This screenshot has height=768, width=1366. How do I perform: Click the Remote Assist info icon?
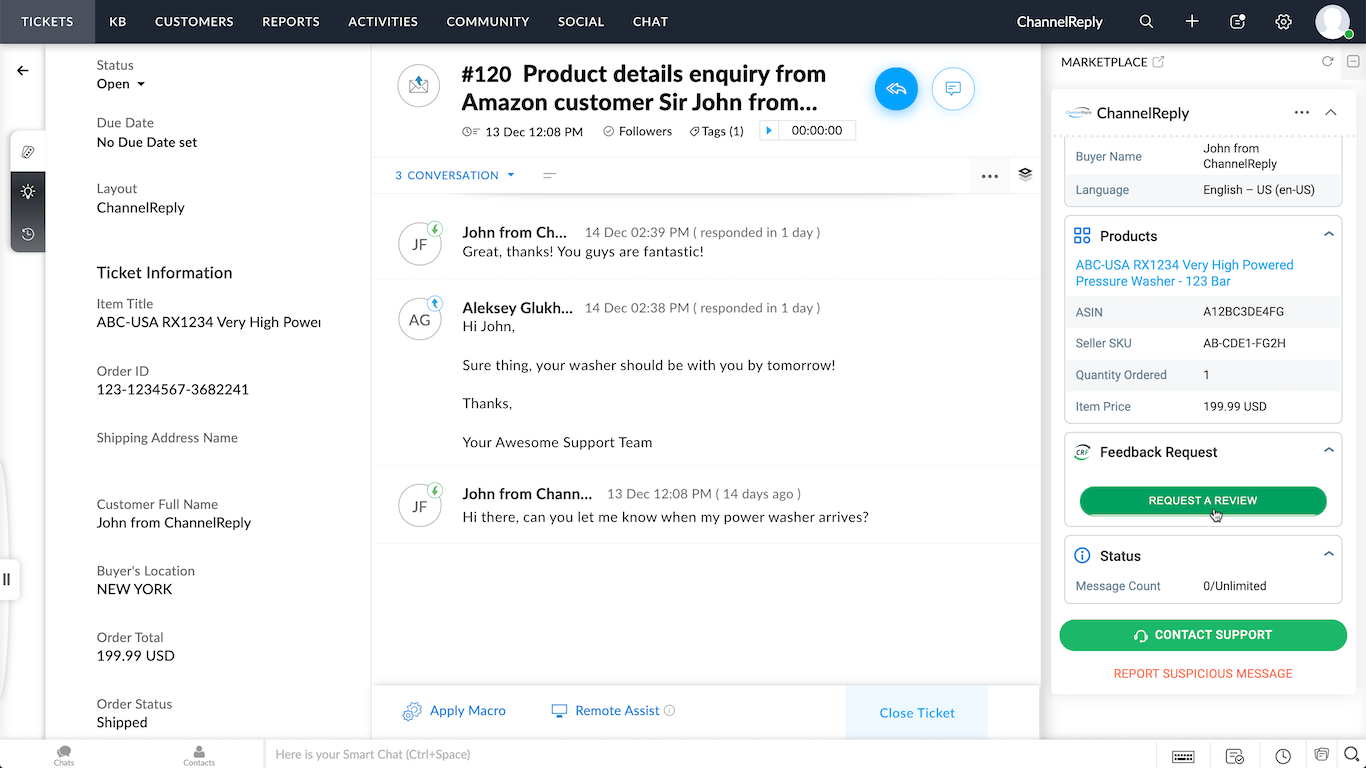point(670,711)
